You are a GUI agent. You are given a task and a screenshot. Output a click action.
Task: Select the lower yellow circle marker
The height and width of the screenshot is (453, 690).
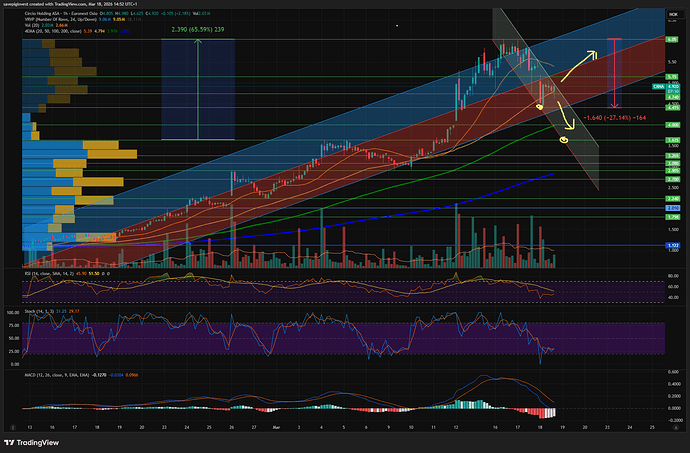pos(565,138)
